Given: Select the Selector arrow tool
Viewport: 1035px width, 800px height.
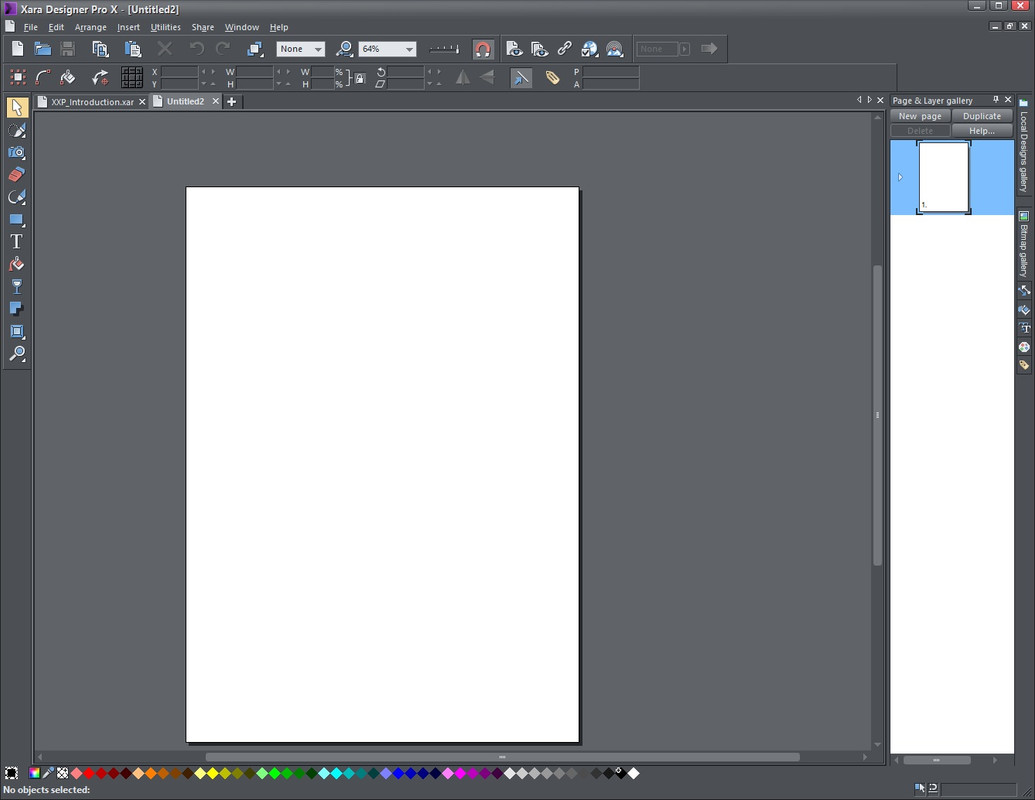Looking at the screenshot, I should tap(17, 108).
